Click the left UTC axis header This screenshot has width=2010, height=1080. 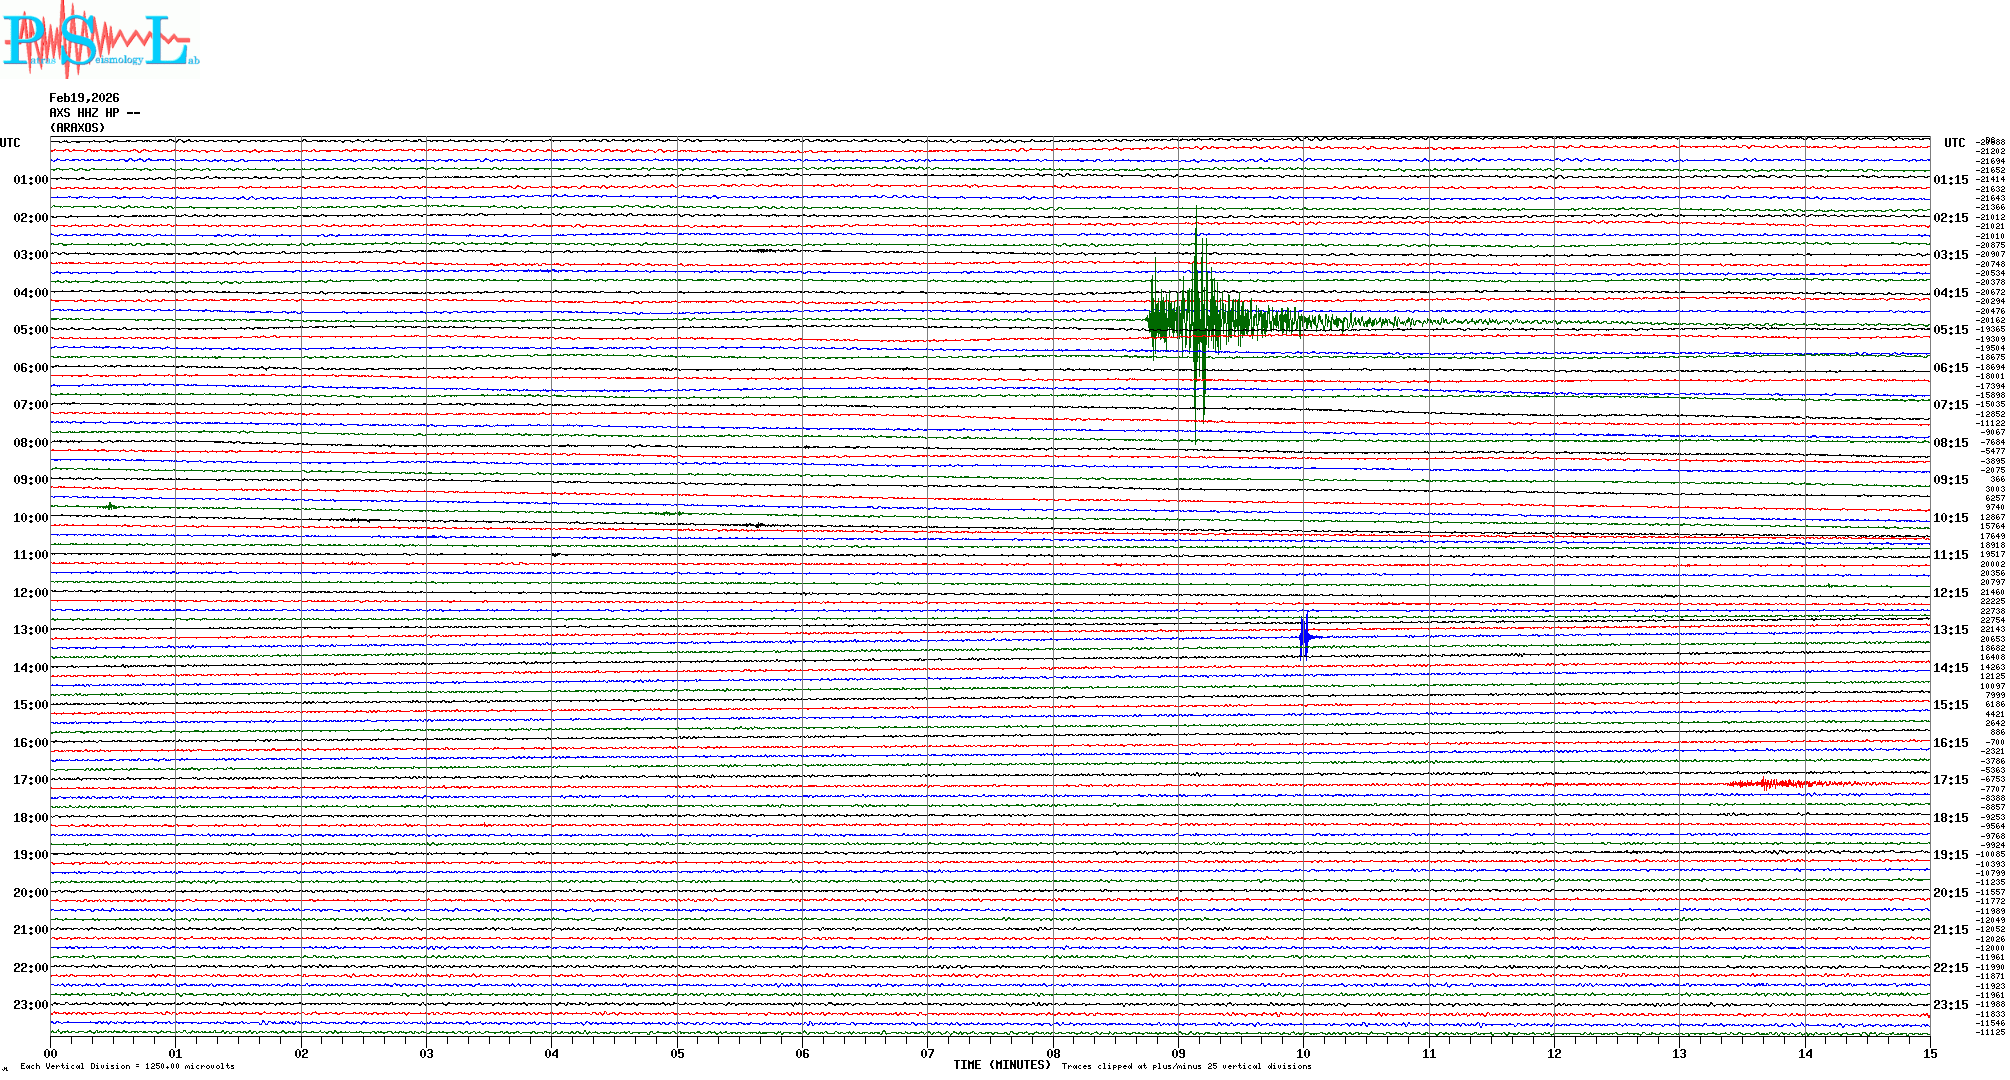10,143
